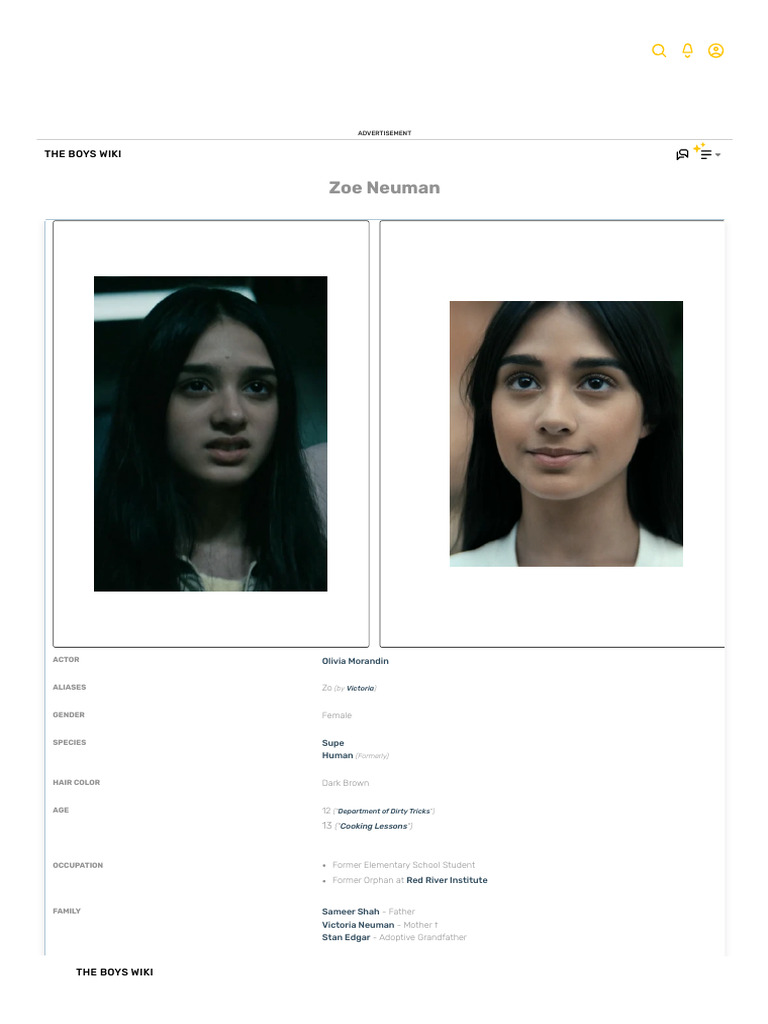The height and width of the screenshot is (1024, 768).
Task: Select the OCCUPATION row label
Action: coord(78,865)
